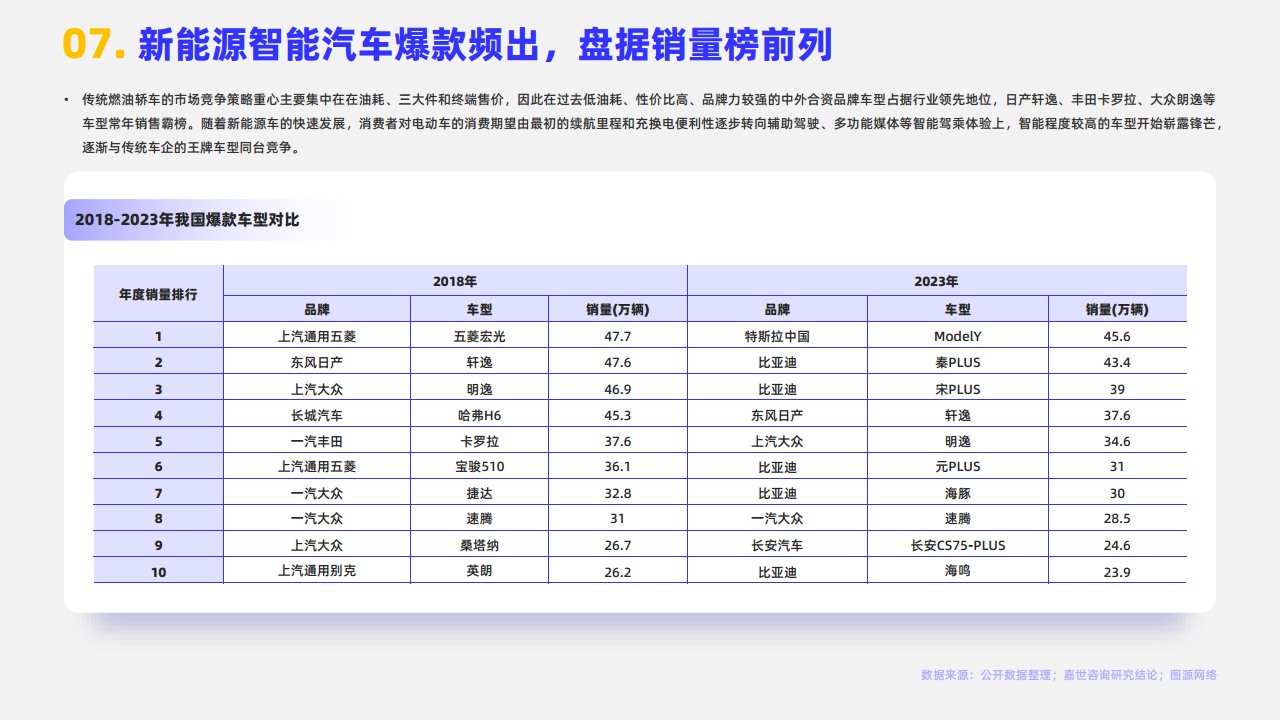Screen dimensions: 1280x720
Task: Click the 一汽大众 cell beside 捷达
Action: click(x=317, y=493)
